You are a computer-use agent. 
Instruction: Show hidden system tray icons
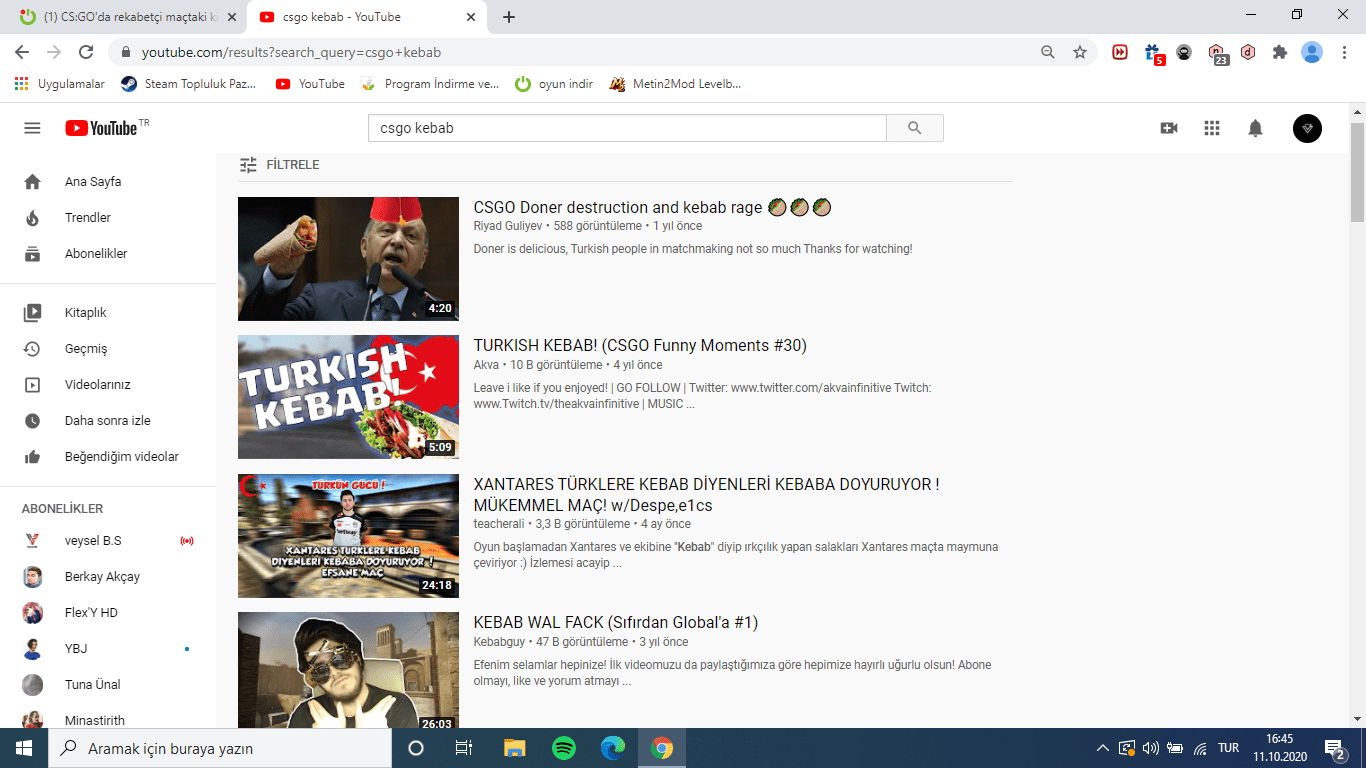[x=1103, y=748]
